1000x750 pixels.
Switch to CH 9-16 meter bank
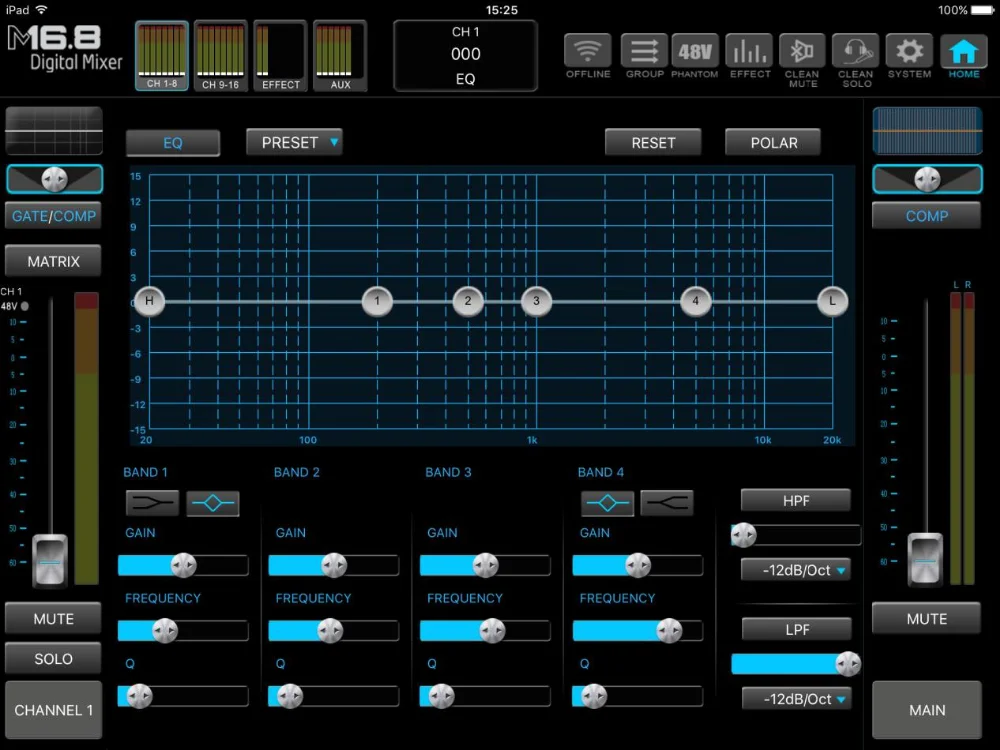pyautogui.click(x=221, y=56)
